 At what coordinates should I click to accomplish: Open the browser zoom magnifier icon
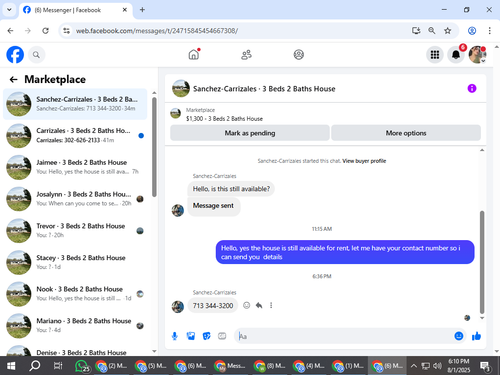(x=432, y=31)
